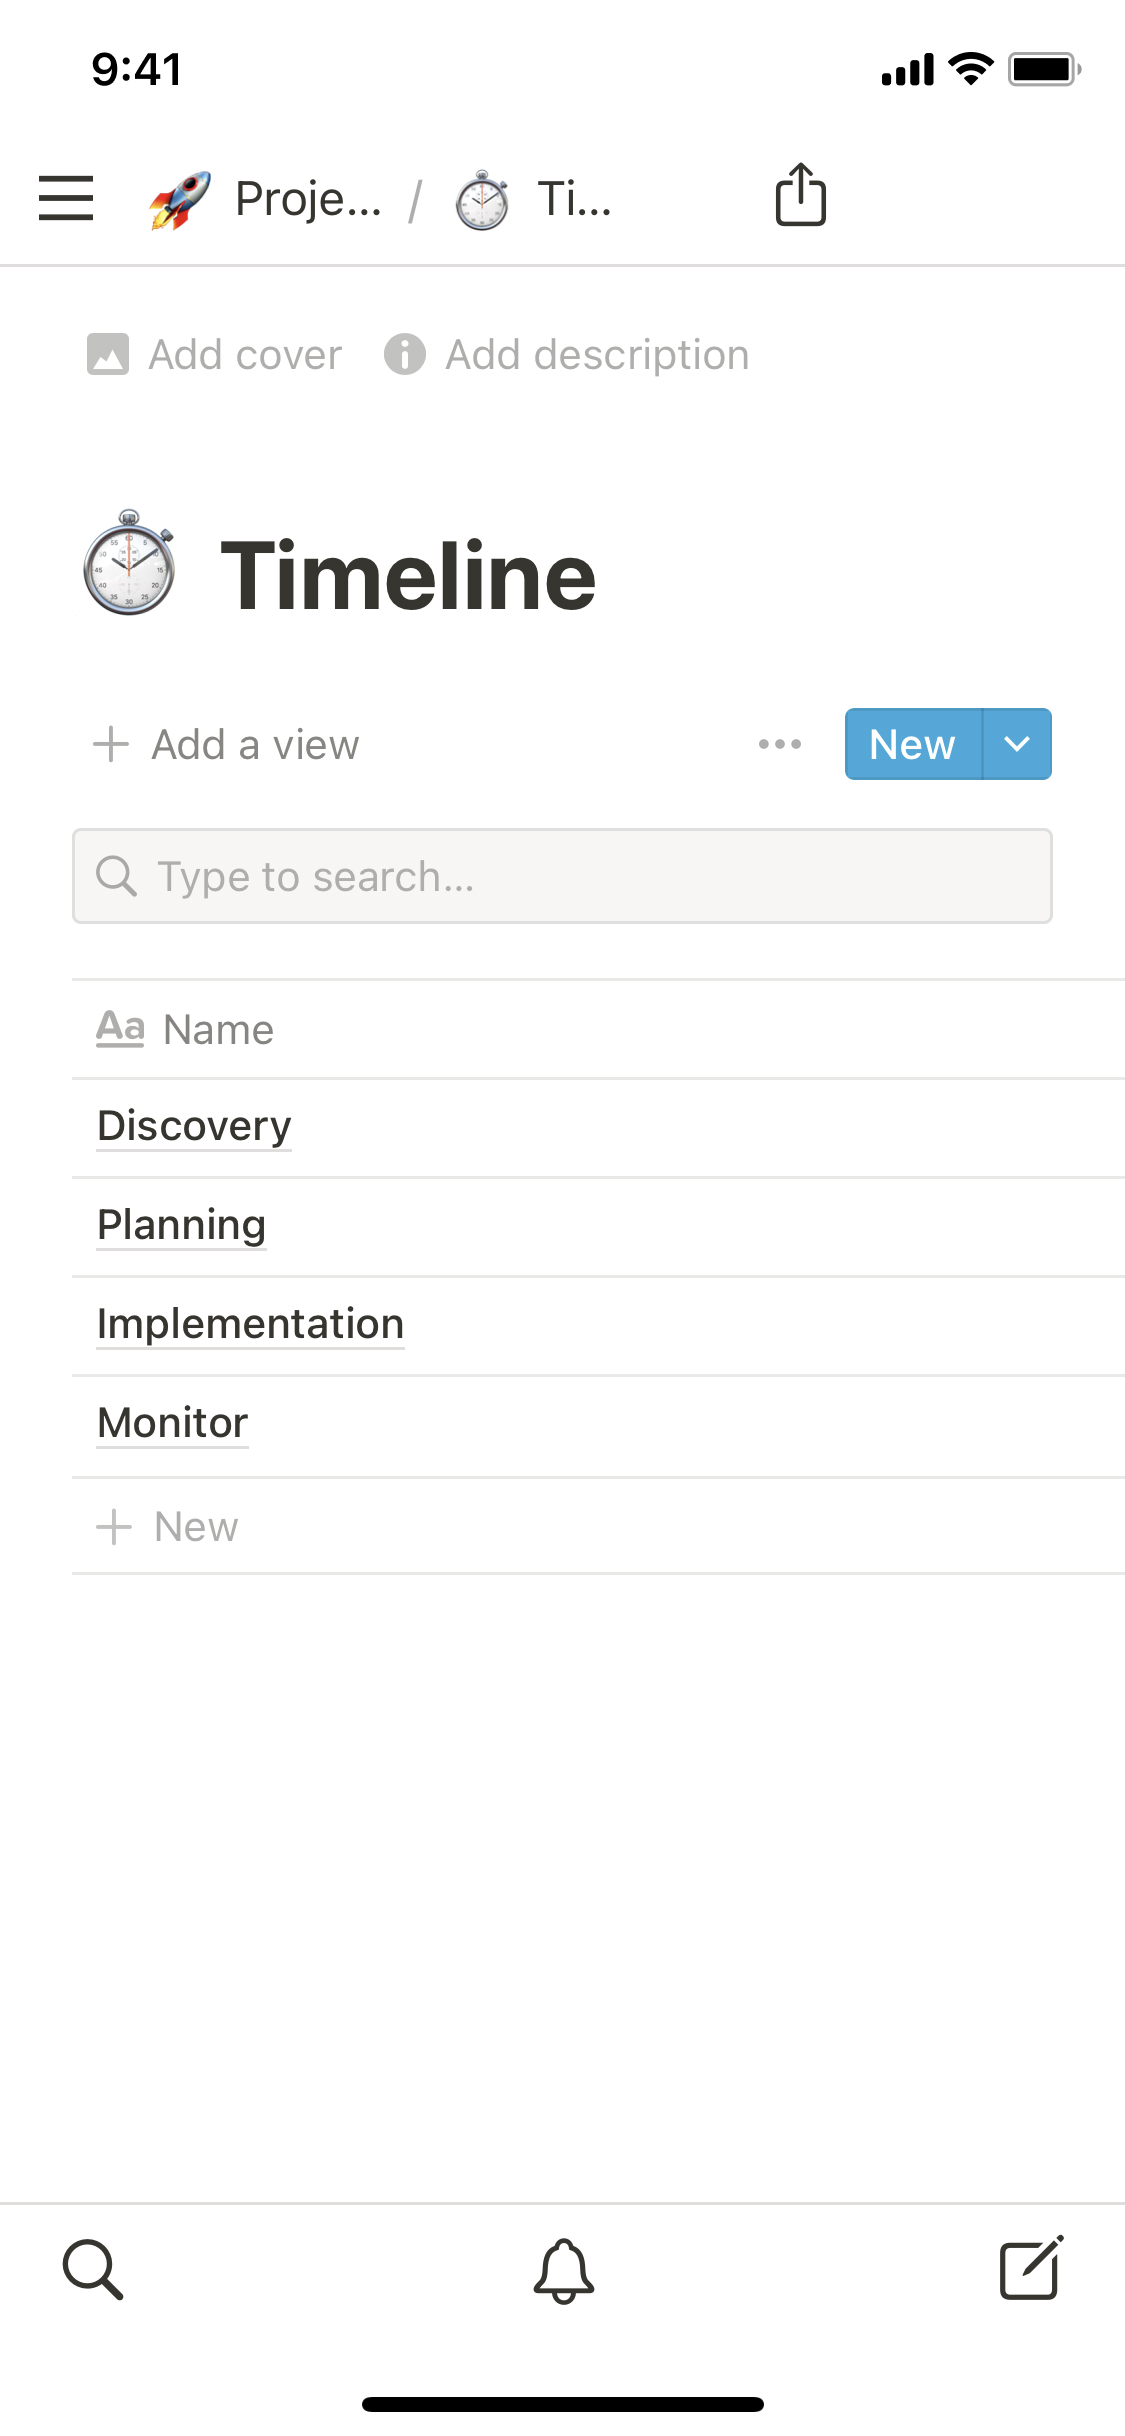Screen dimensions: 1125x2436
Task: Click the Timeline stopwatch page icon
Action: pyautogui.click(x=129, y=563)
